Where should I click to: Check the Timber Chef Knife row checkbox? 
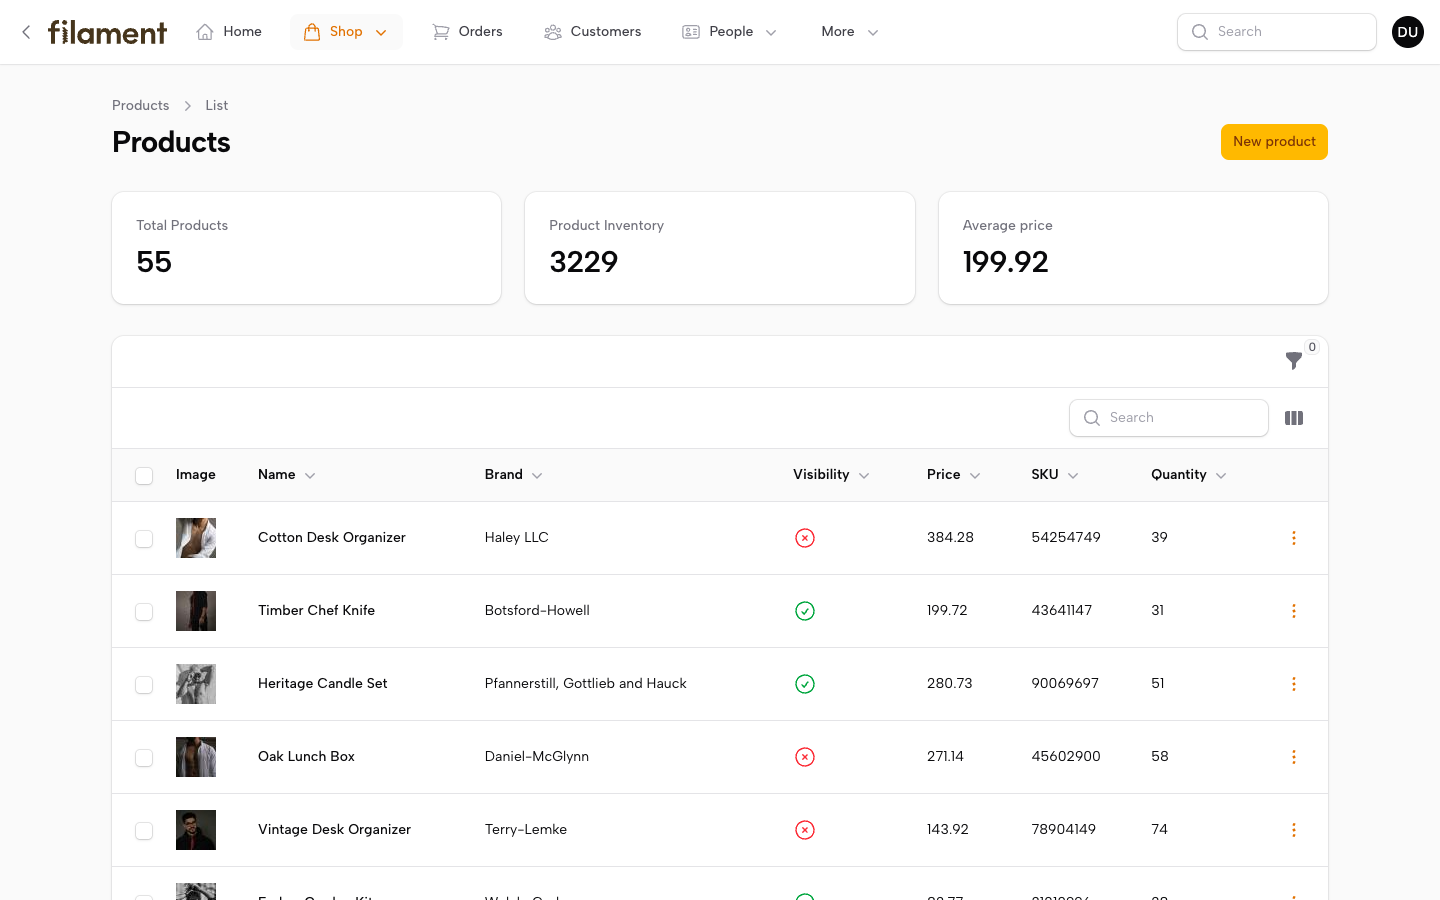click(x=144, y=612)
